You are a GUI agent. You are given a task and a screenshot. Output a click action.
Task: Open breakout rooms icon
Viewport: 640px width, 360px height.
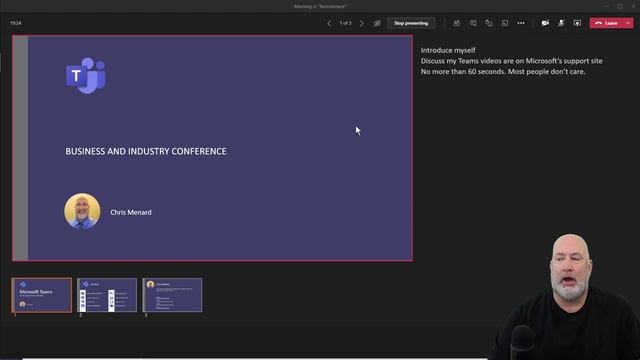tap(505, 23)
